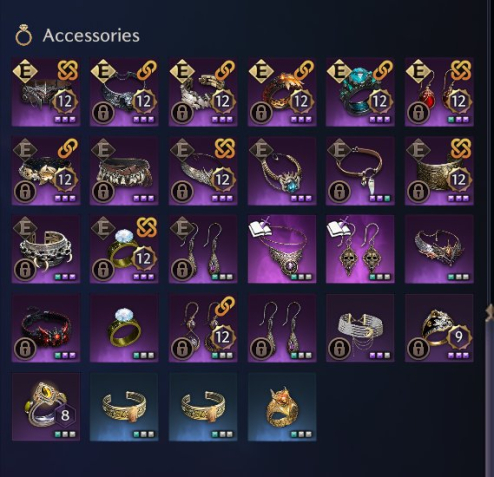Pick the golden horned ring with orange gem
This screenshot has height=477, width=494.
click(x=282, y=406)
